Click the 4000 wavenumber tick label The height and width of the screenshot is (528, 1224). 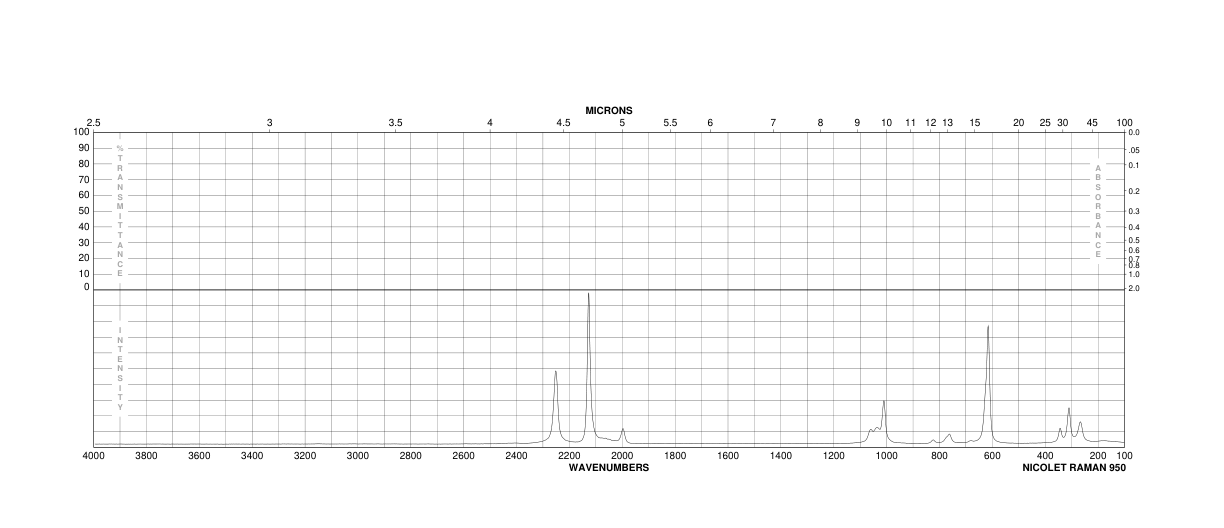pyautogui.click(x=93, y=456)
